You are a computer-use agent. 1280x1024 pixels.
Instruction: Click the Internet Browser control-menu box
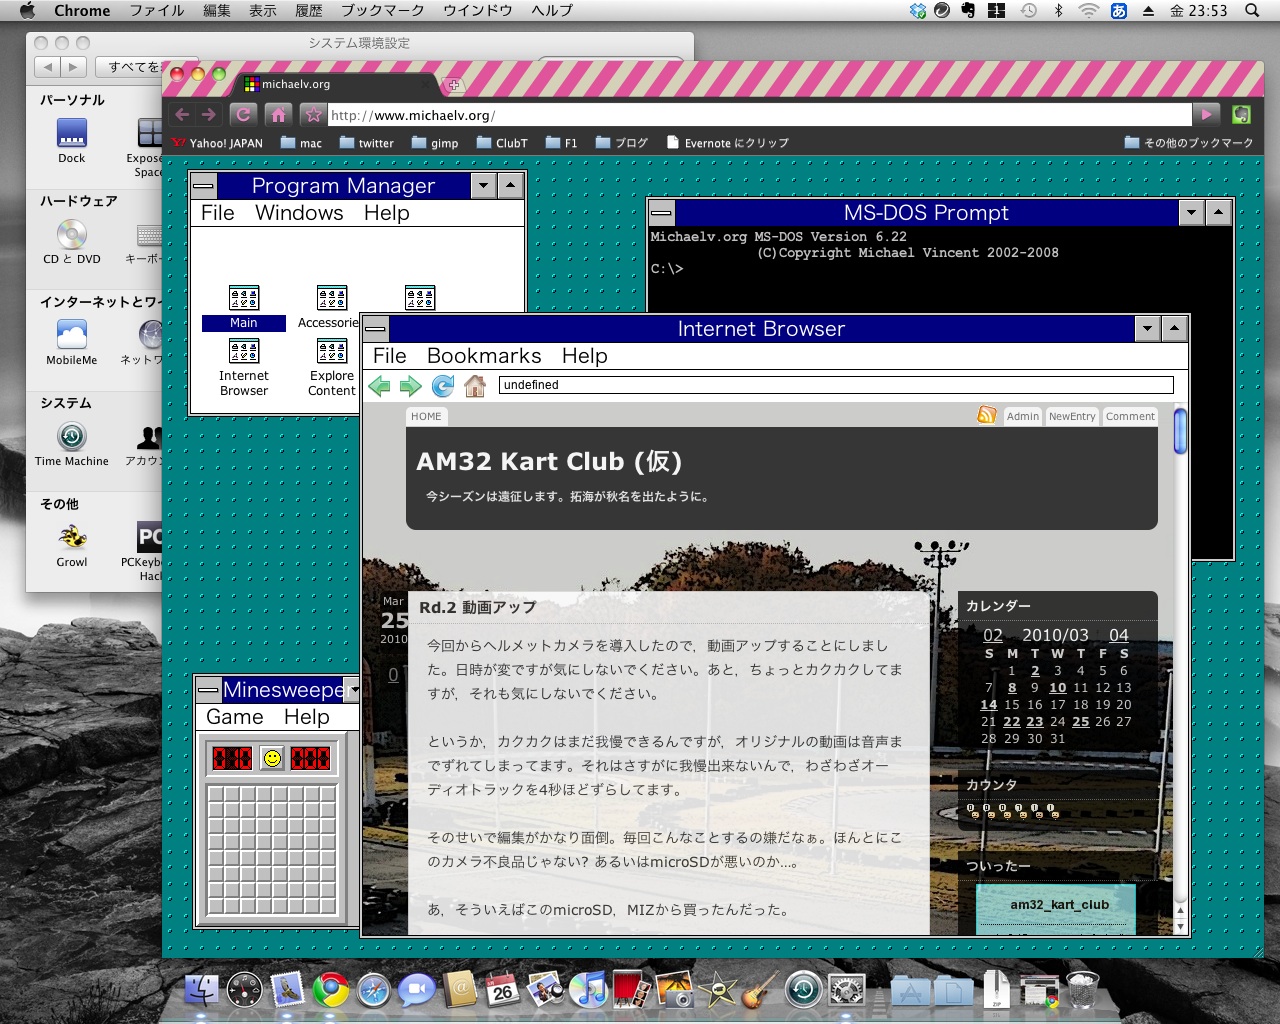(x=376, y=329)
